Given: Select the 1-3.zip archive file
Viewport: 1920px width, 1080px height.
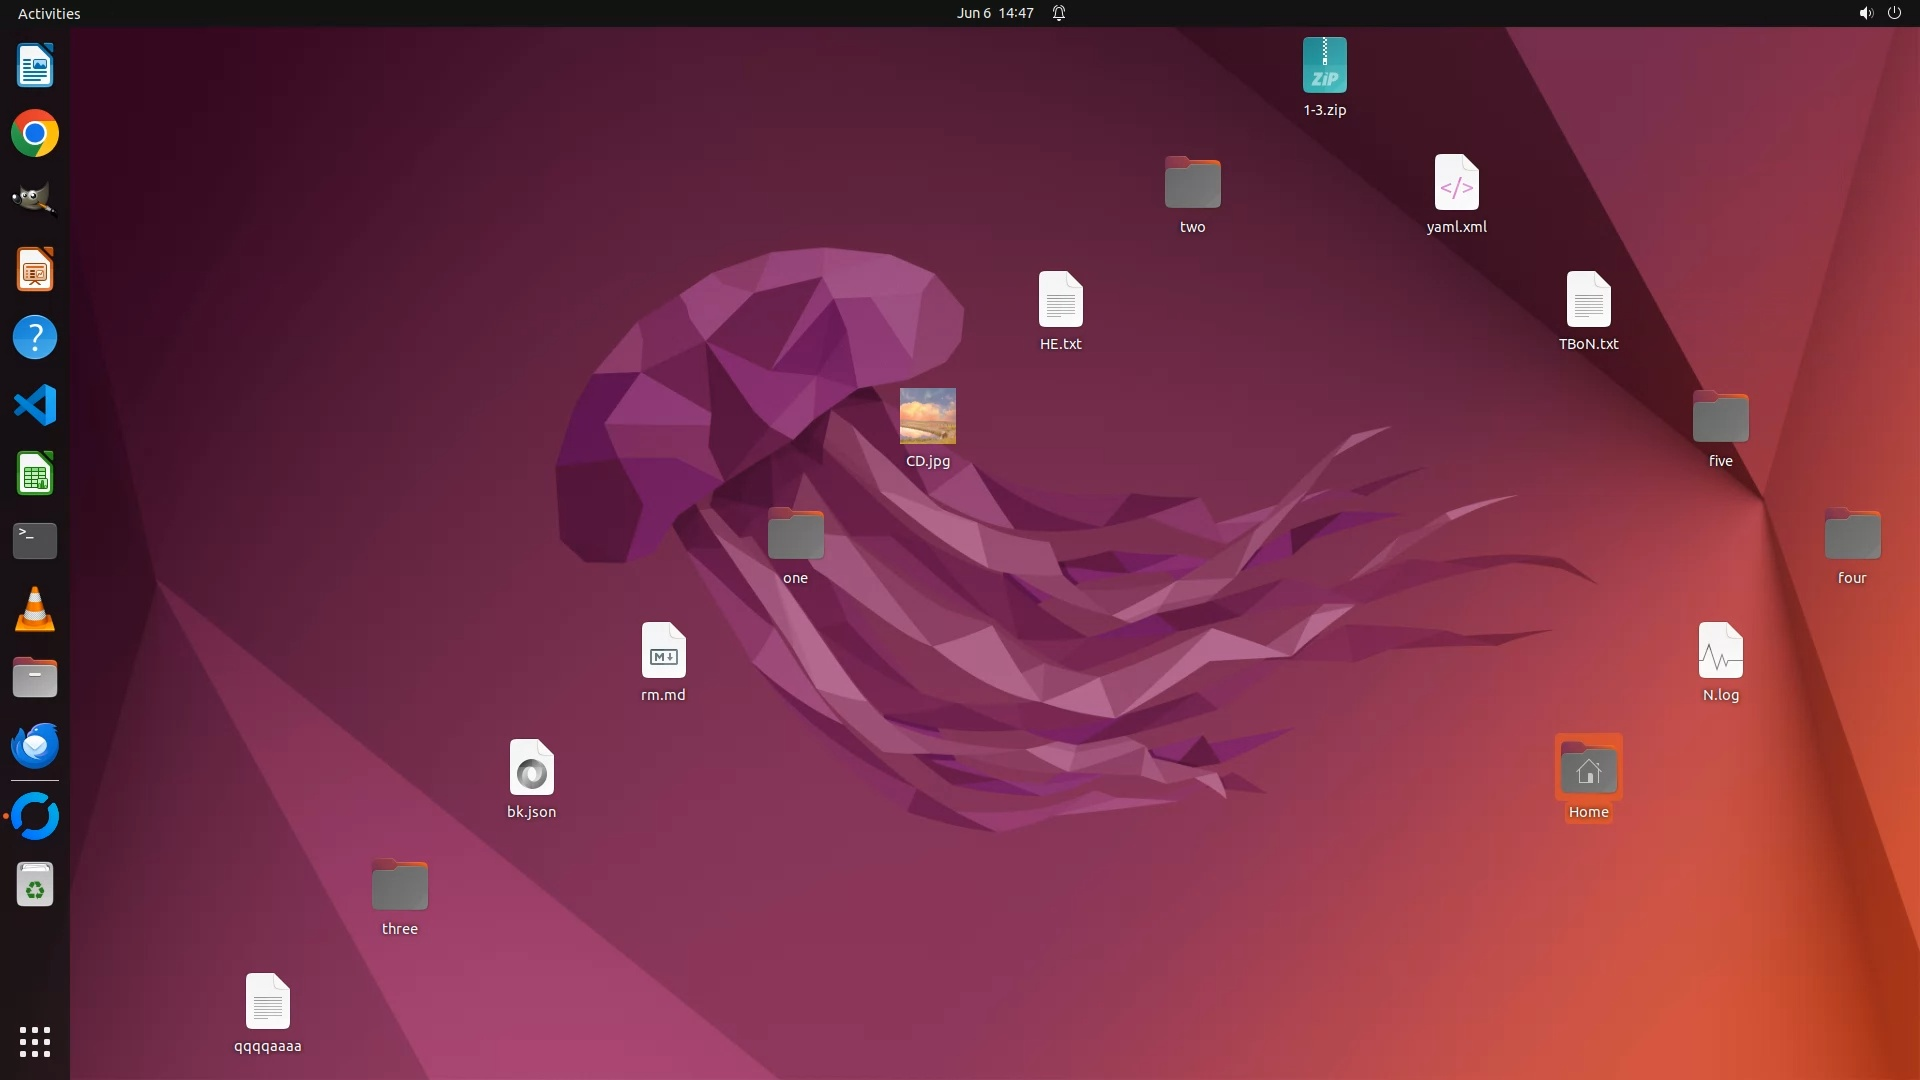Looking at the screenshot, I should pos(1324,66).
